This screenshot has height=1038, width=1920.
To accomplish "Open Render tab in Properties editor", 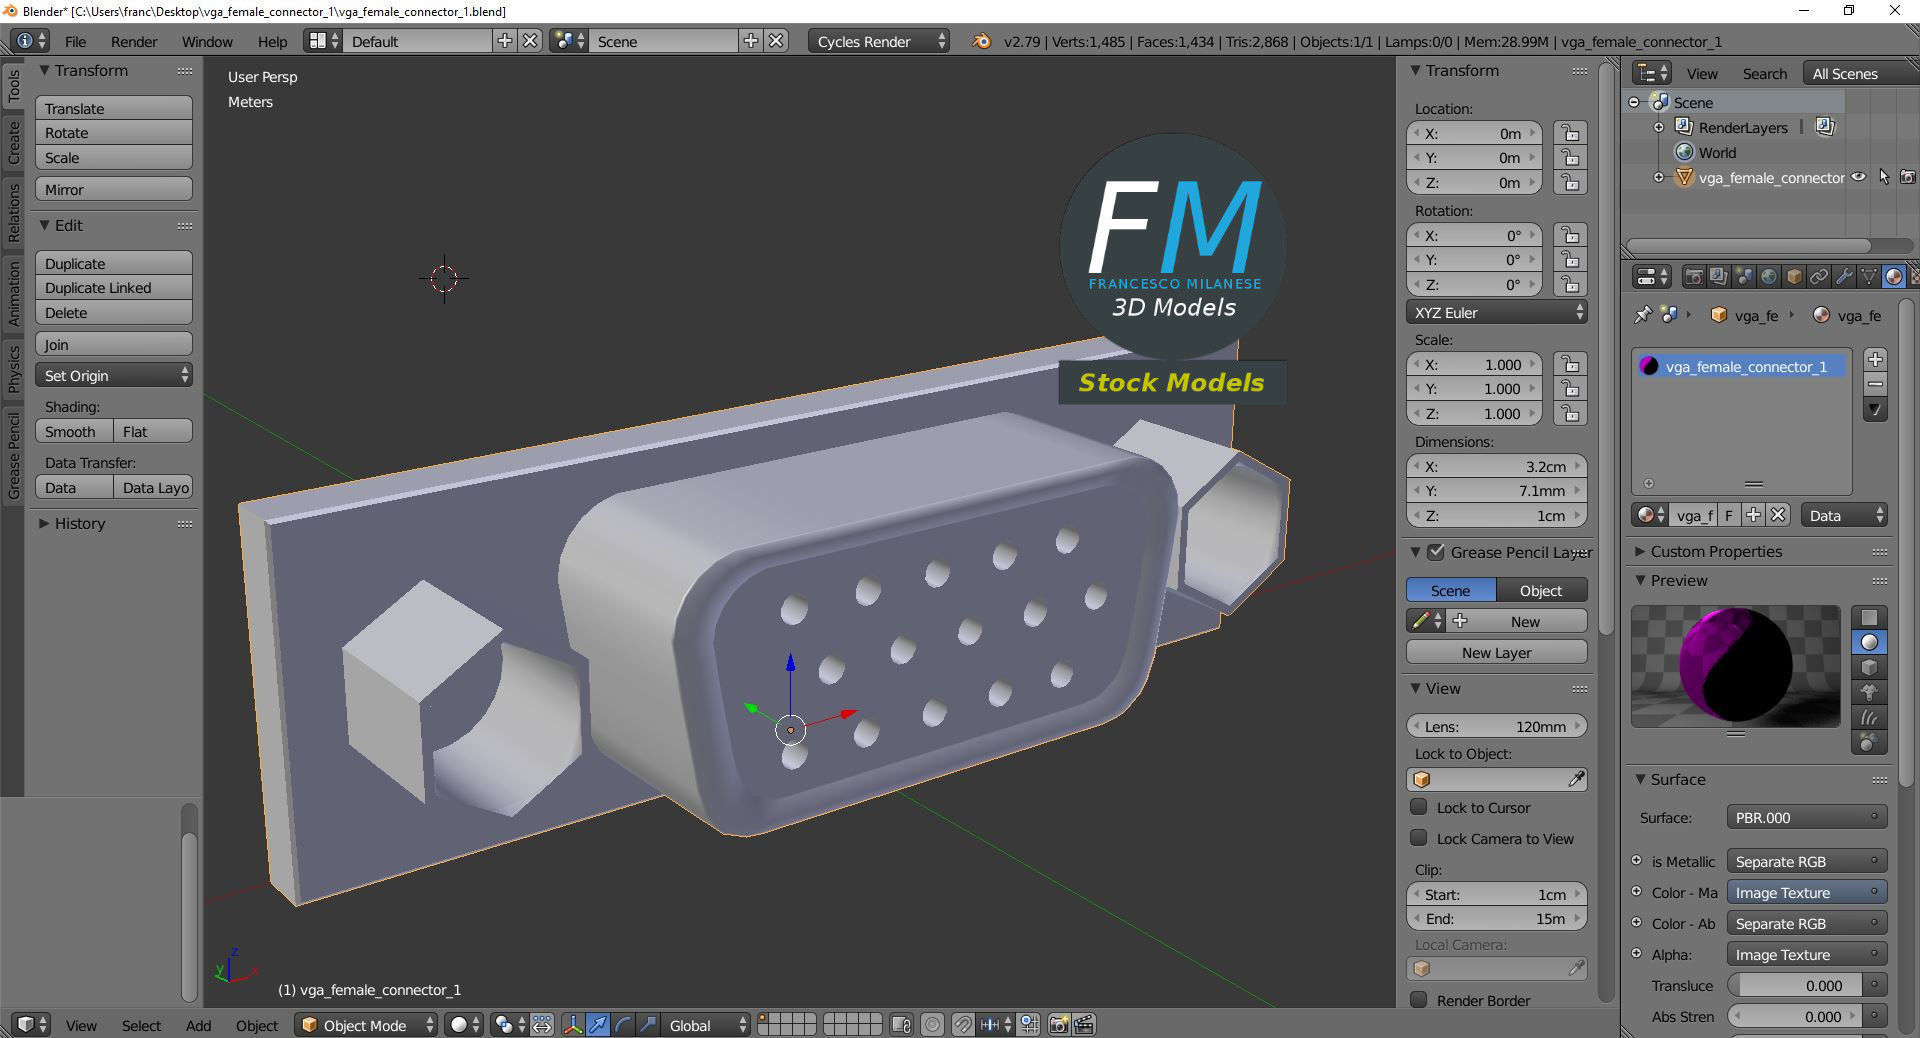I will (1694, 277).
